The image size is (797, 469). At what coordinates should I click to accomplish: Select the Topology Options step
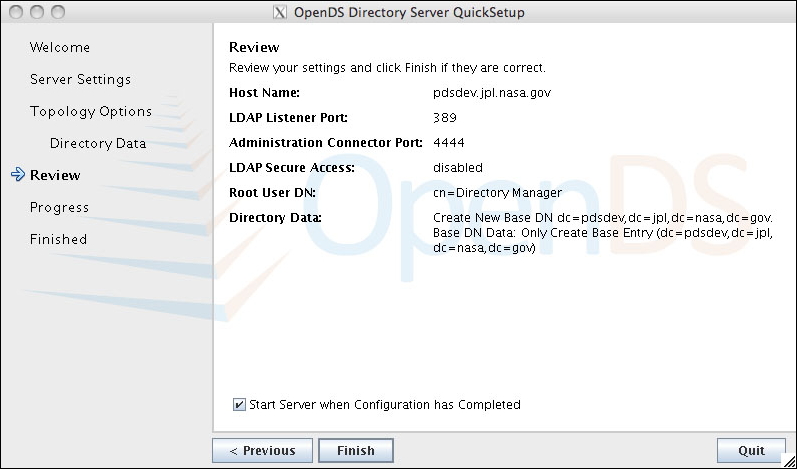(x=91, y=112)
